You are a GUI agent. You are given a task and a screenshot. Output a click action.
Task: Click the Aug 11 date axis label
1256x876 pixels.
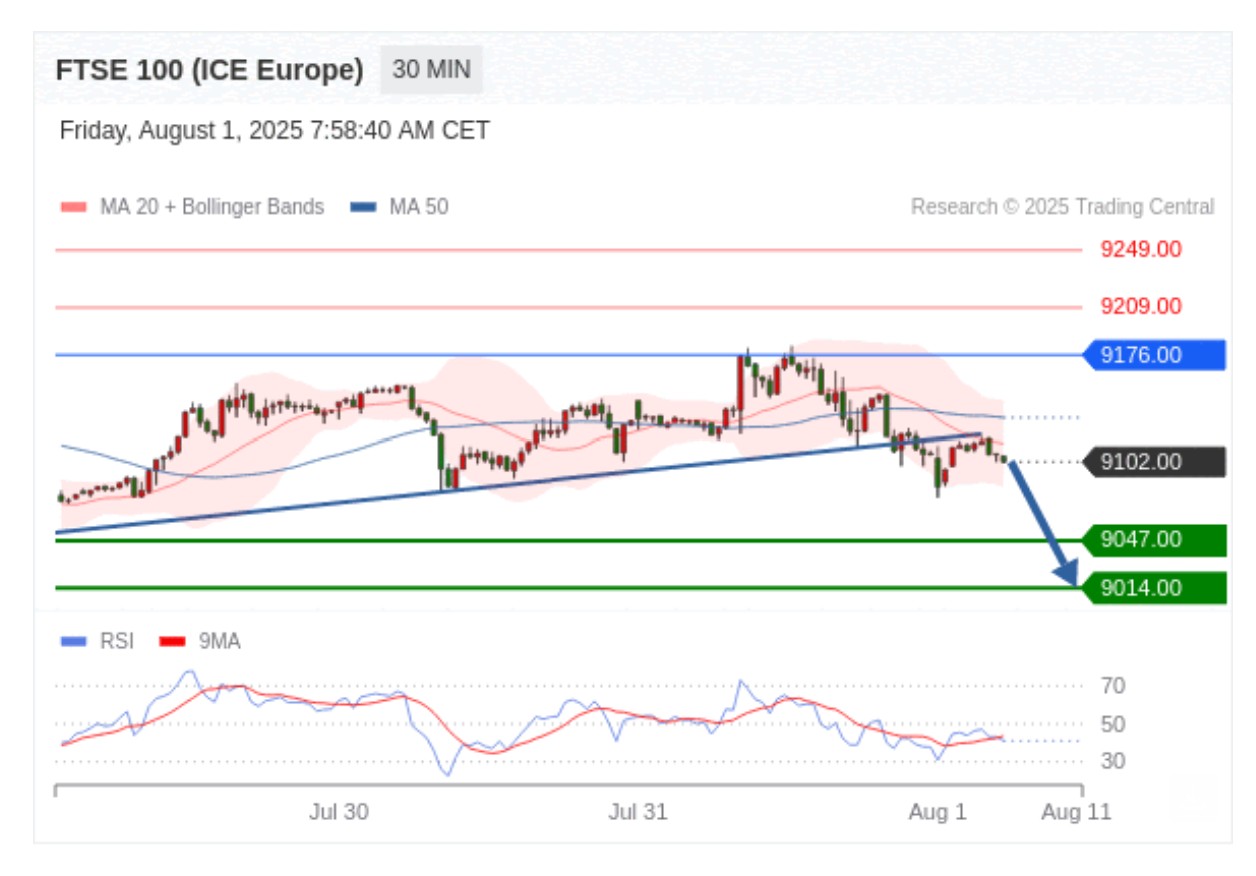(1076, 812)
